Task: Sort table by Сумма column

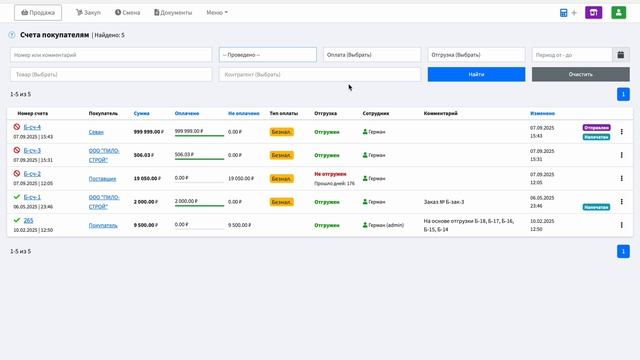Action: click(142, 113)
